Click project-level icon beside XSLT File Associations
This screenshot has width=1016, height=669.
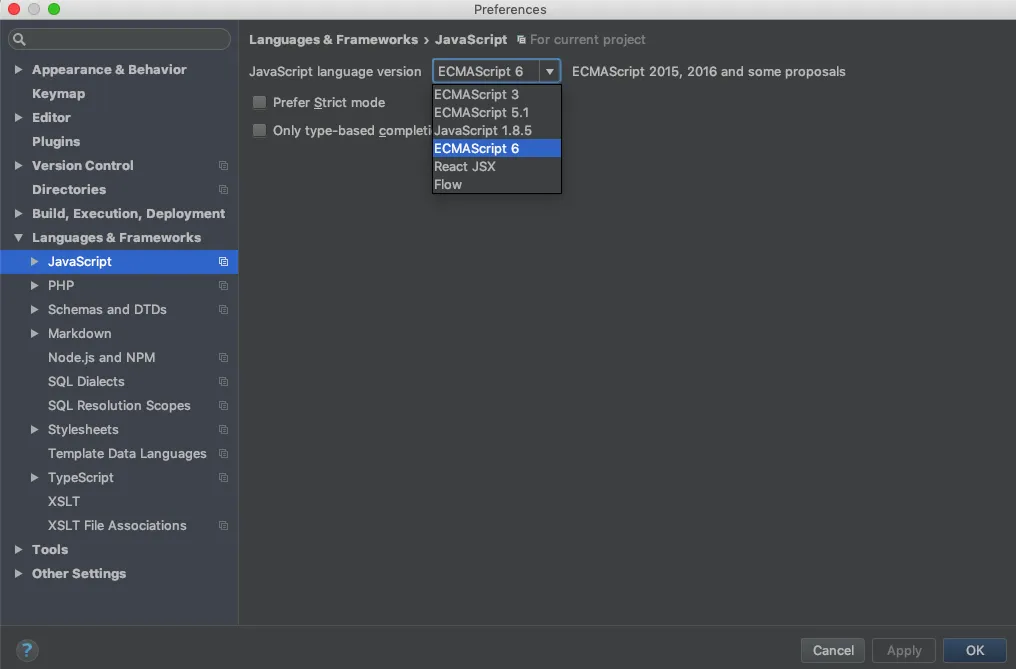click(x=223, y=526)
